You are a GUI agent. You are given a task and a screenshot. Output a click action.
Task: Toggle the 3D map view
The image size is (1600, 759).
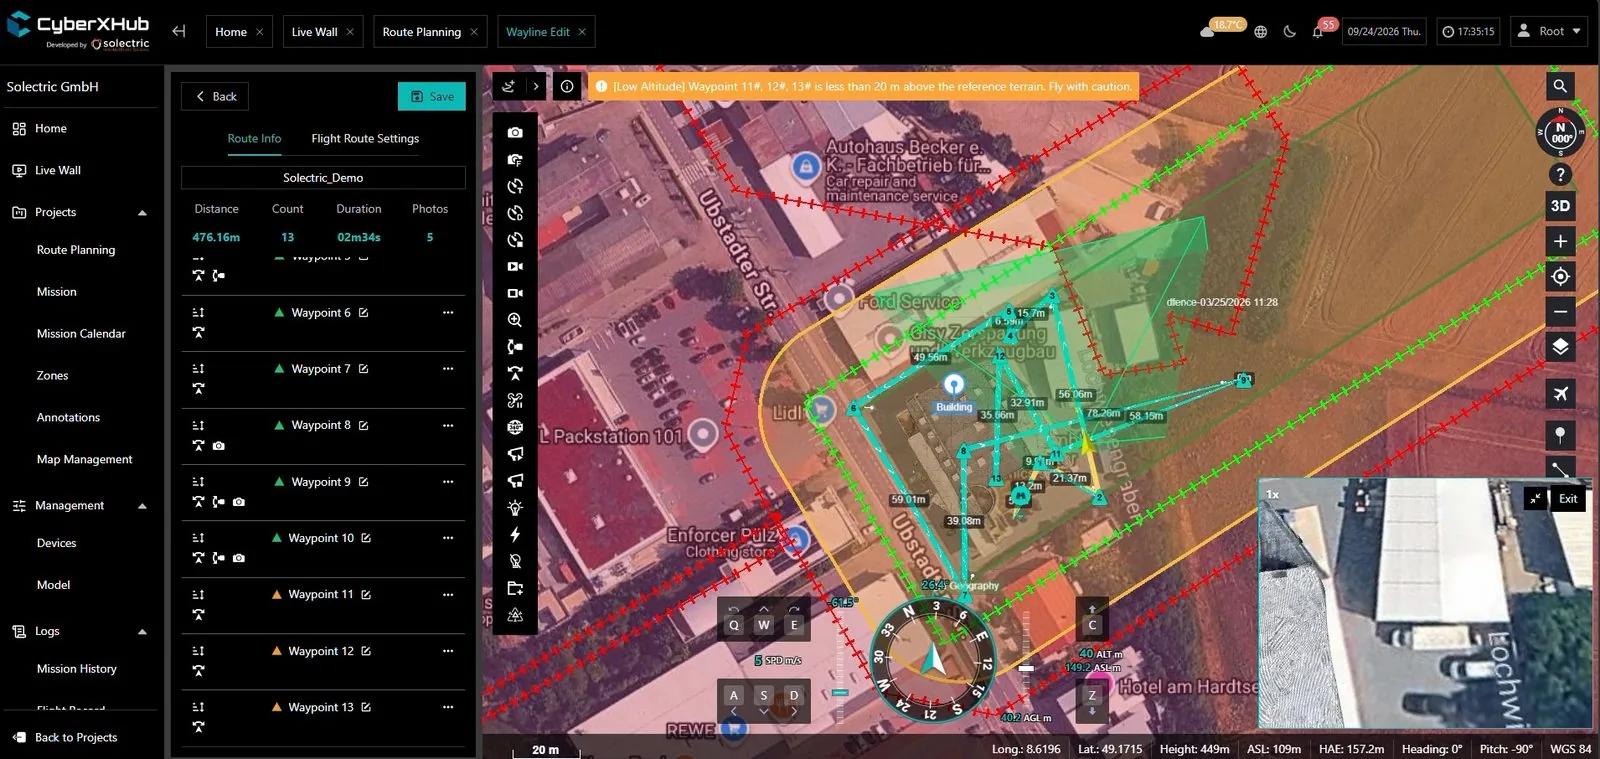coord(1560,206)
